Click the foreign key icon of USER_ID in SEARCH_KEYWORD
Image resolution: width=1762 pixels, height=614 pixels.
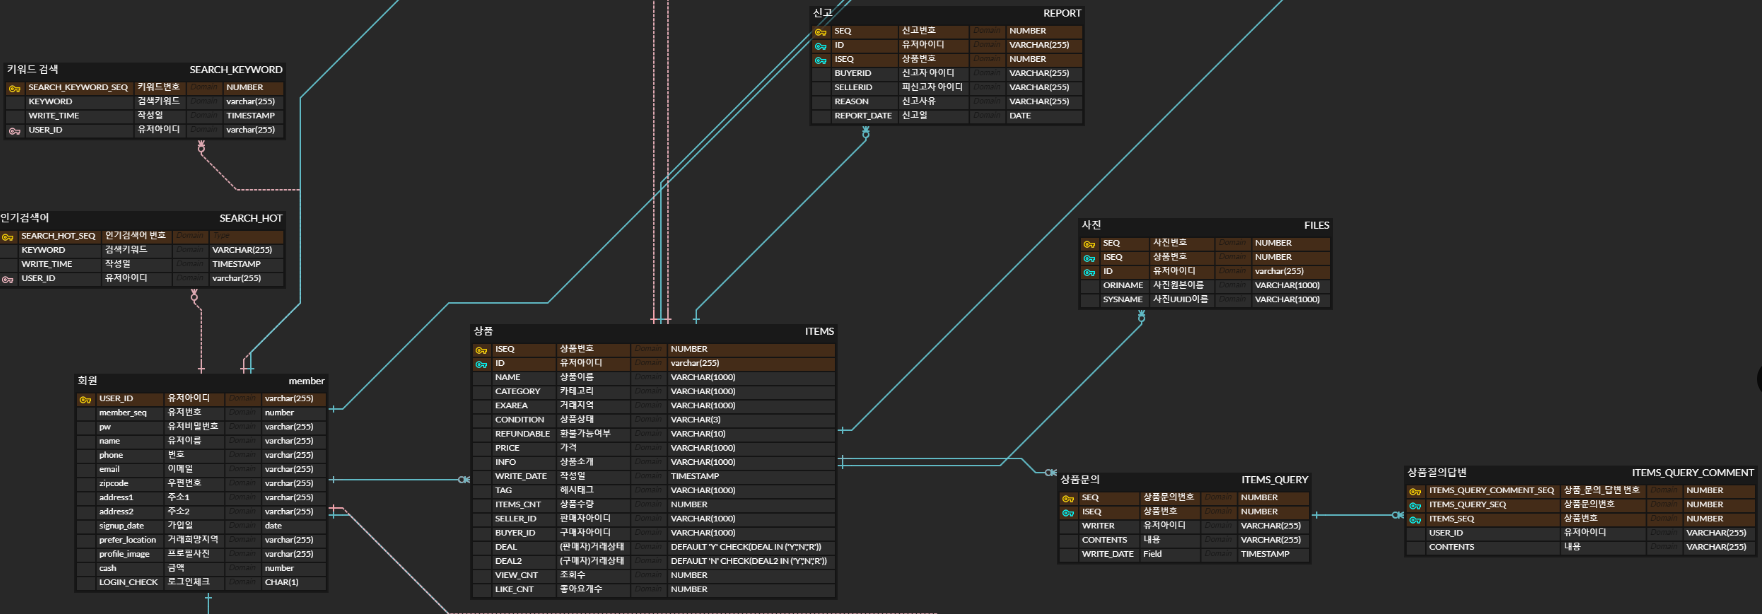[14, 131]
